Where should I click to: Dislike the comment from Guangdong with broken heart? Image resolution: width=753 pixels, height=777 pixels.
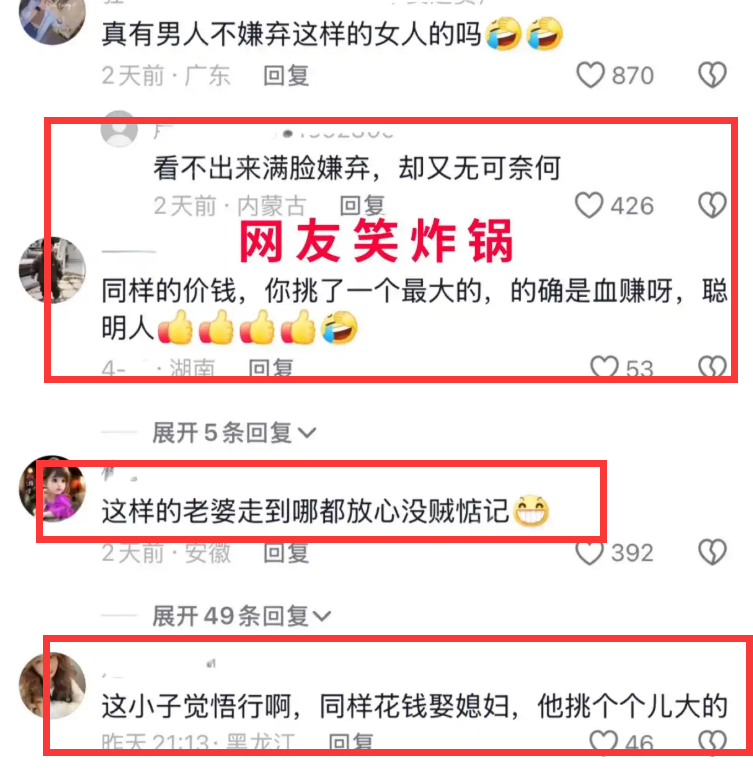pyautogui.click(x=712, y=75)
